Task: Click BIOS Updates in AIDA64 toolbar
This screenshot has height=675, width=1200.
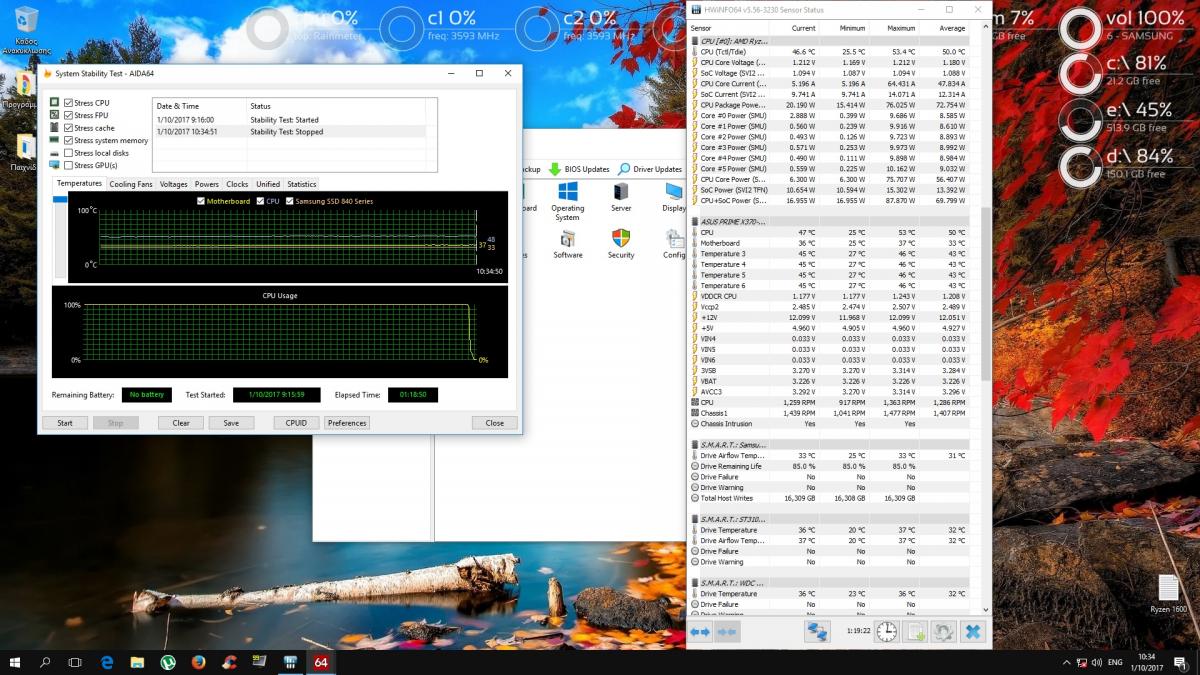Action: coord(579,169)
